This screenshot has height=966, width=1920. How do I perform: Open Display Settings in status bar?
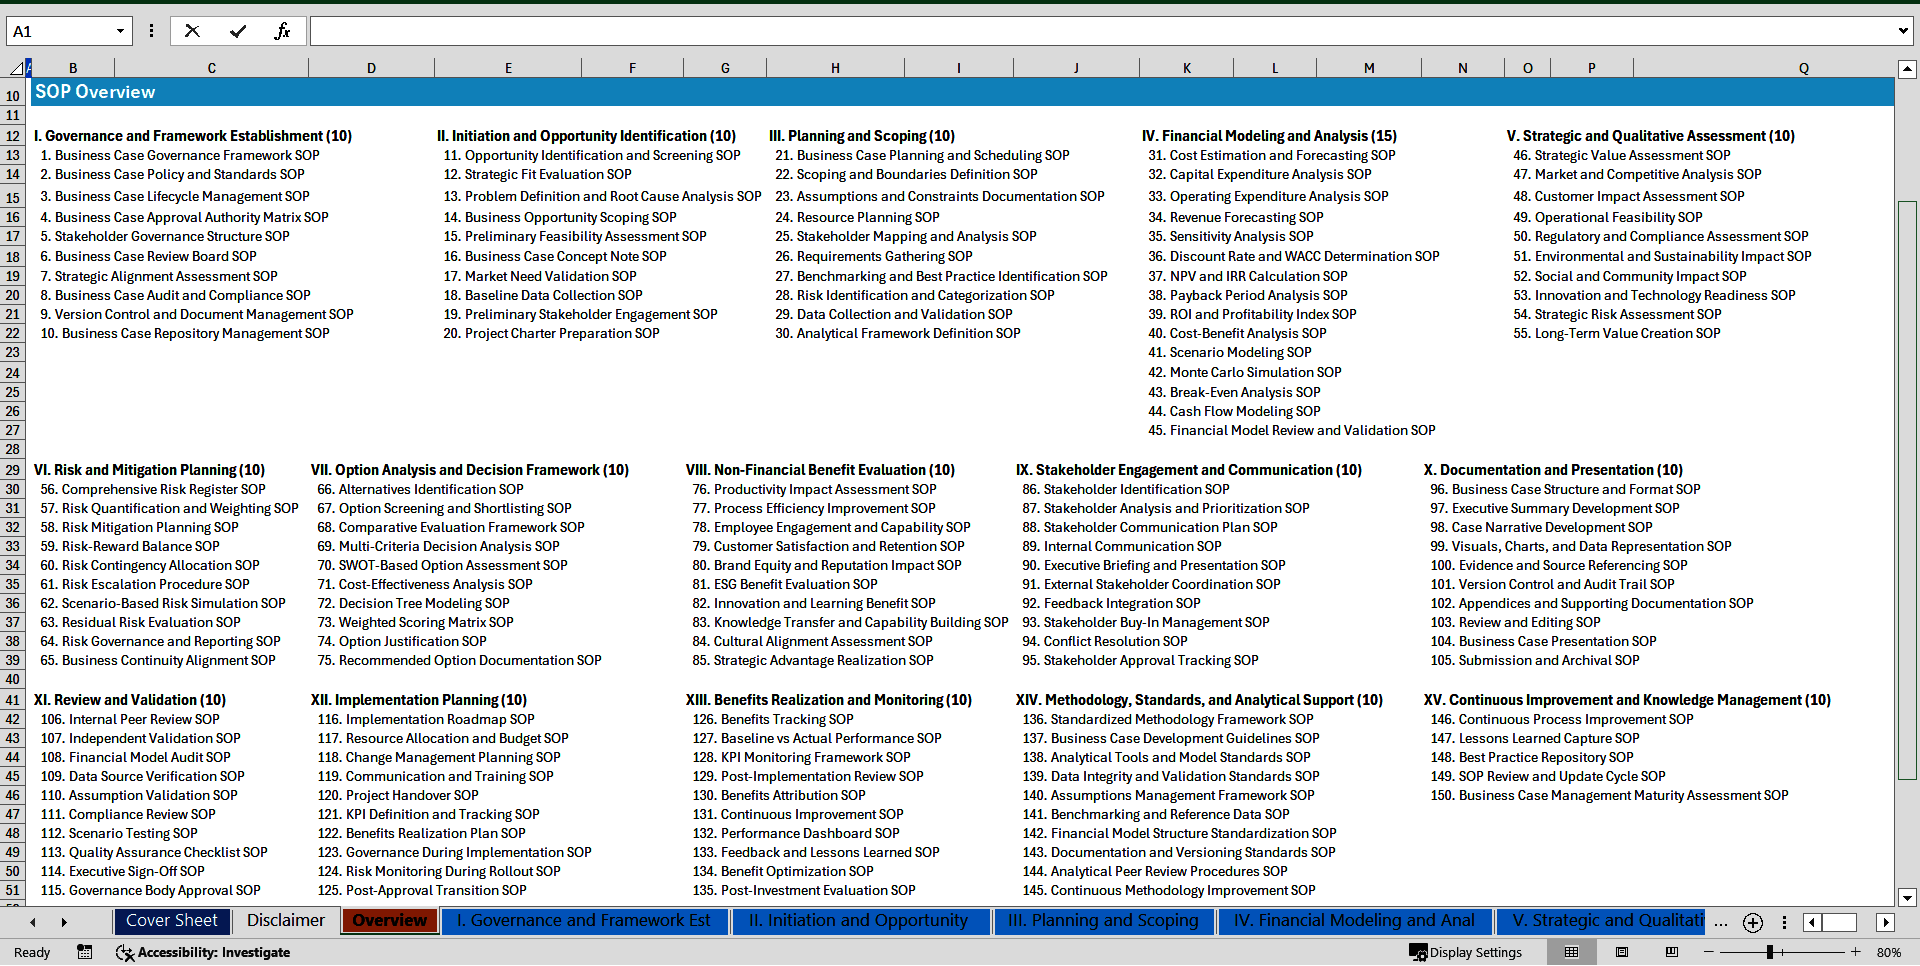(1466, 952)
